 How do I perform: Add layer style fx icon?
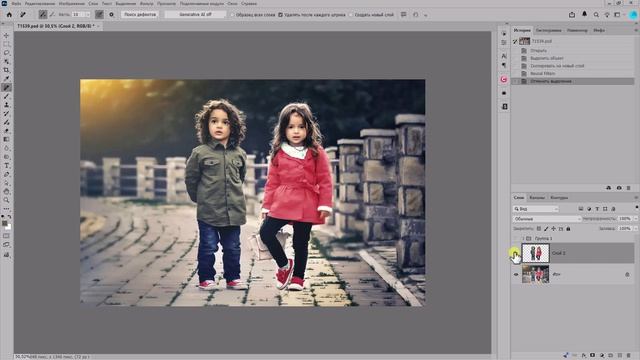pyautogui.click(x=584, y=356)
